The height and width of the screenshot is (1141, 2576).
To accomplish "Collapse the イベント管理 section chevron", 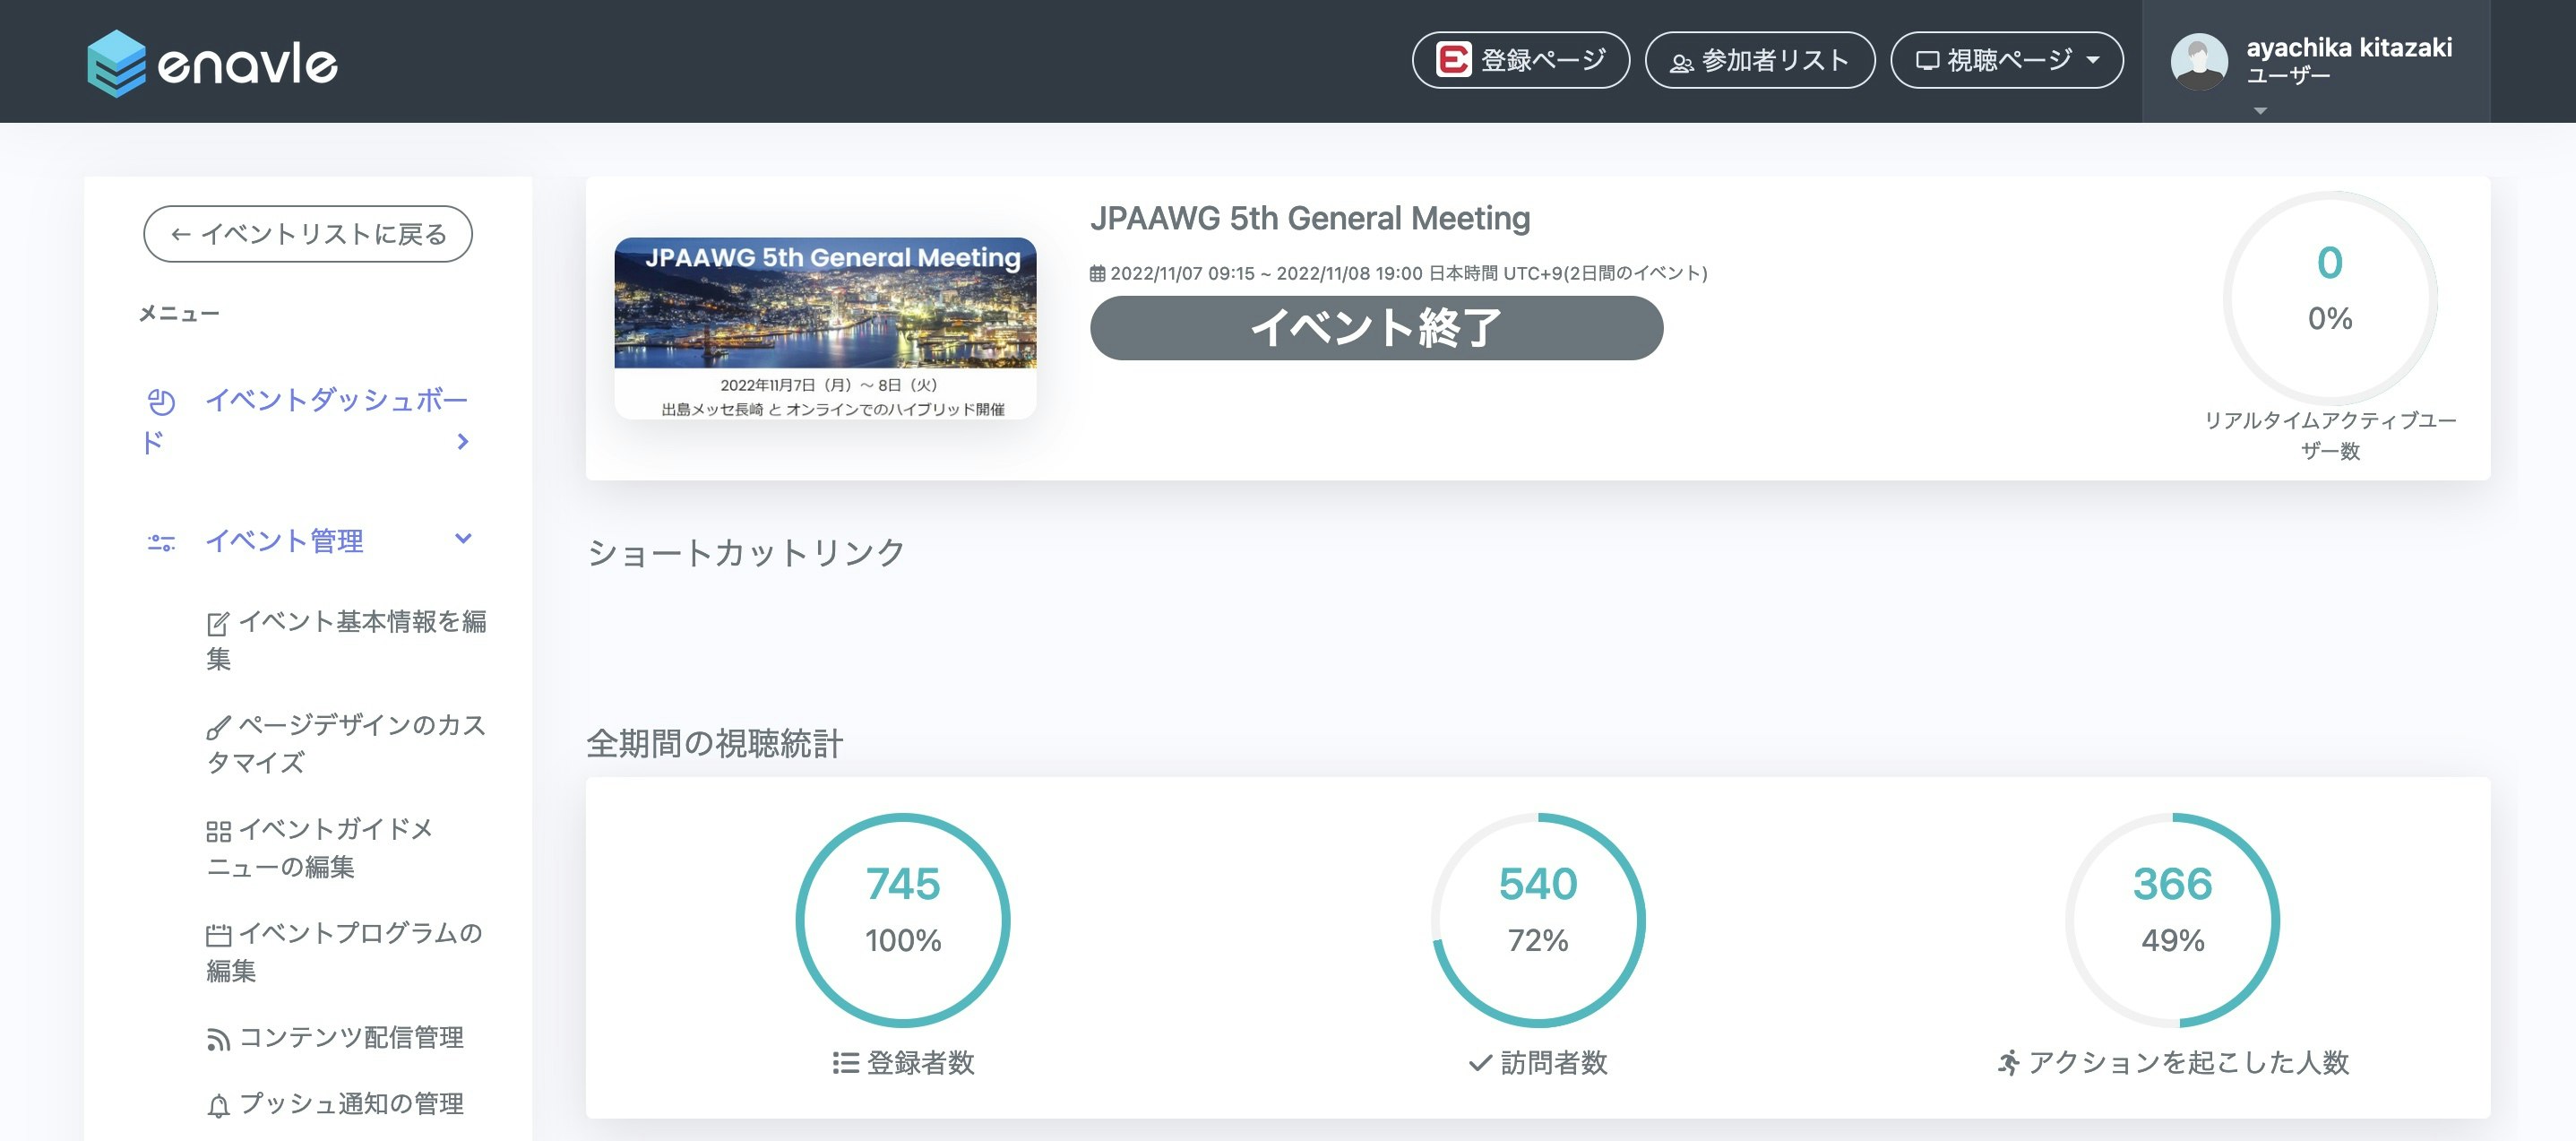I will pyautogui.click(x=463, y=539).
